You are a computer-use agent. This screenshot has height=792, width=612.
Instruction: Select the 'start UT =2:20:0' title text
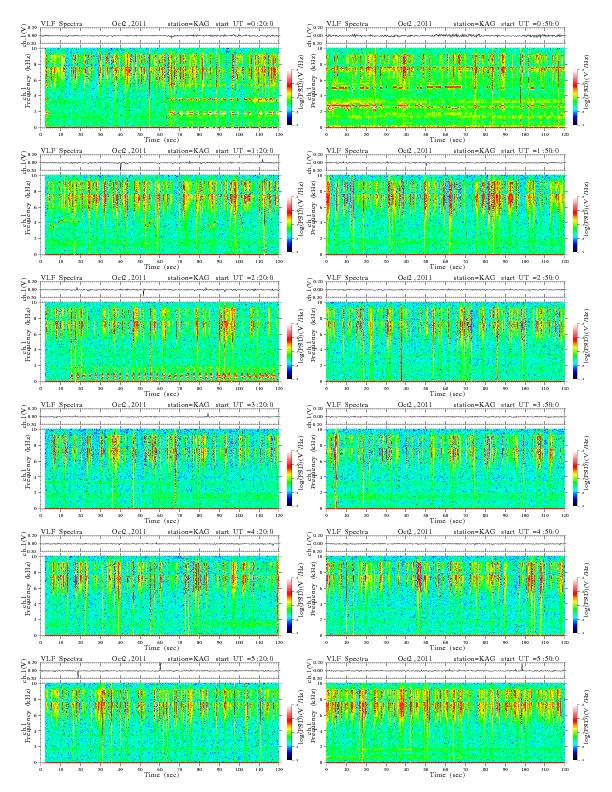tap(244, 278)
